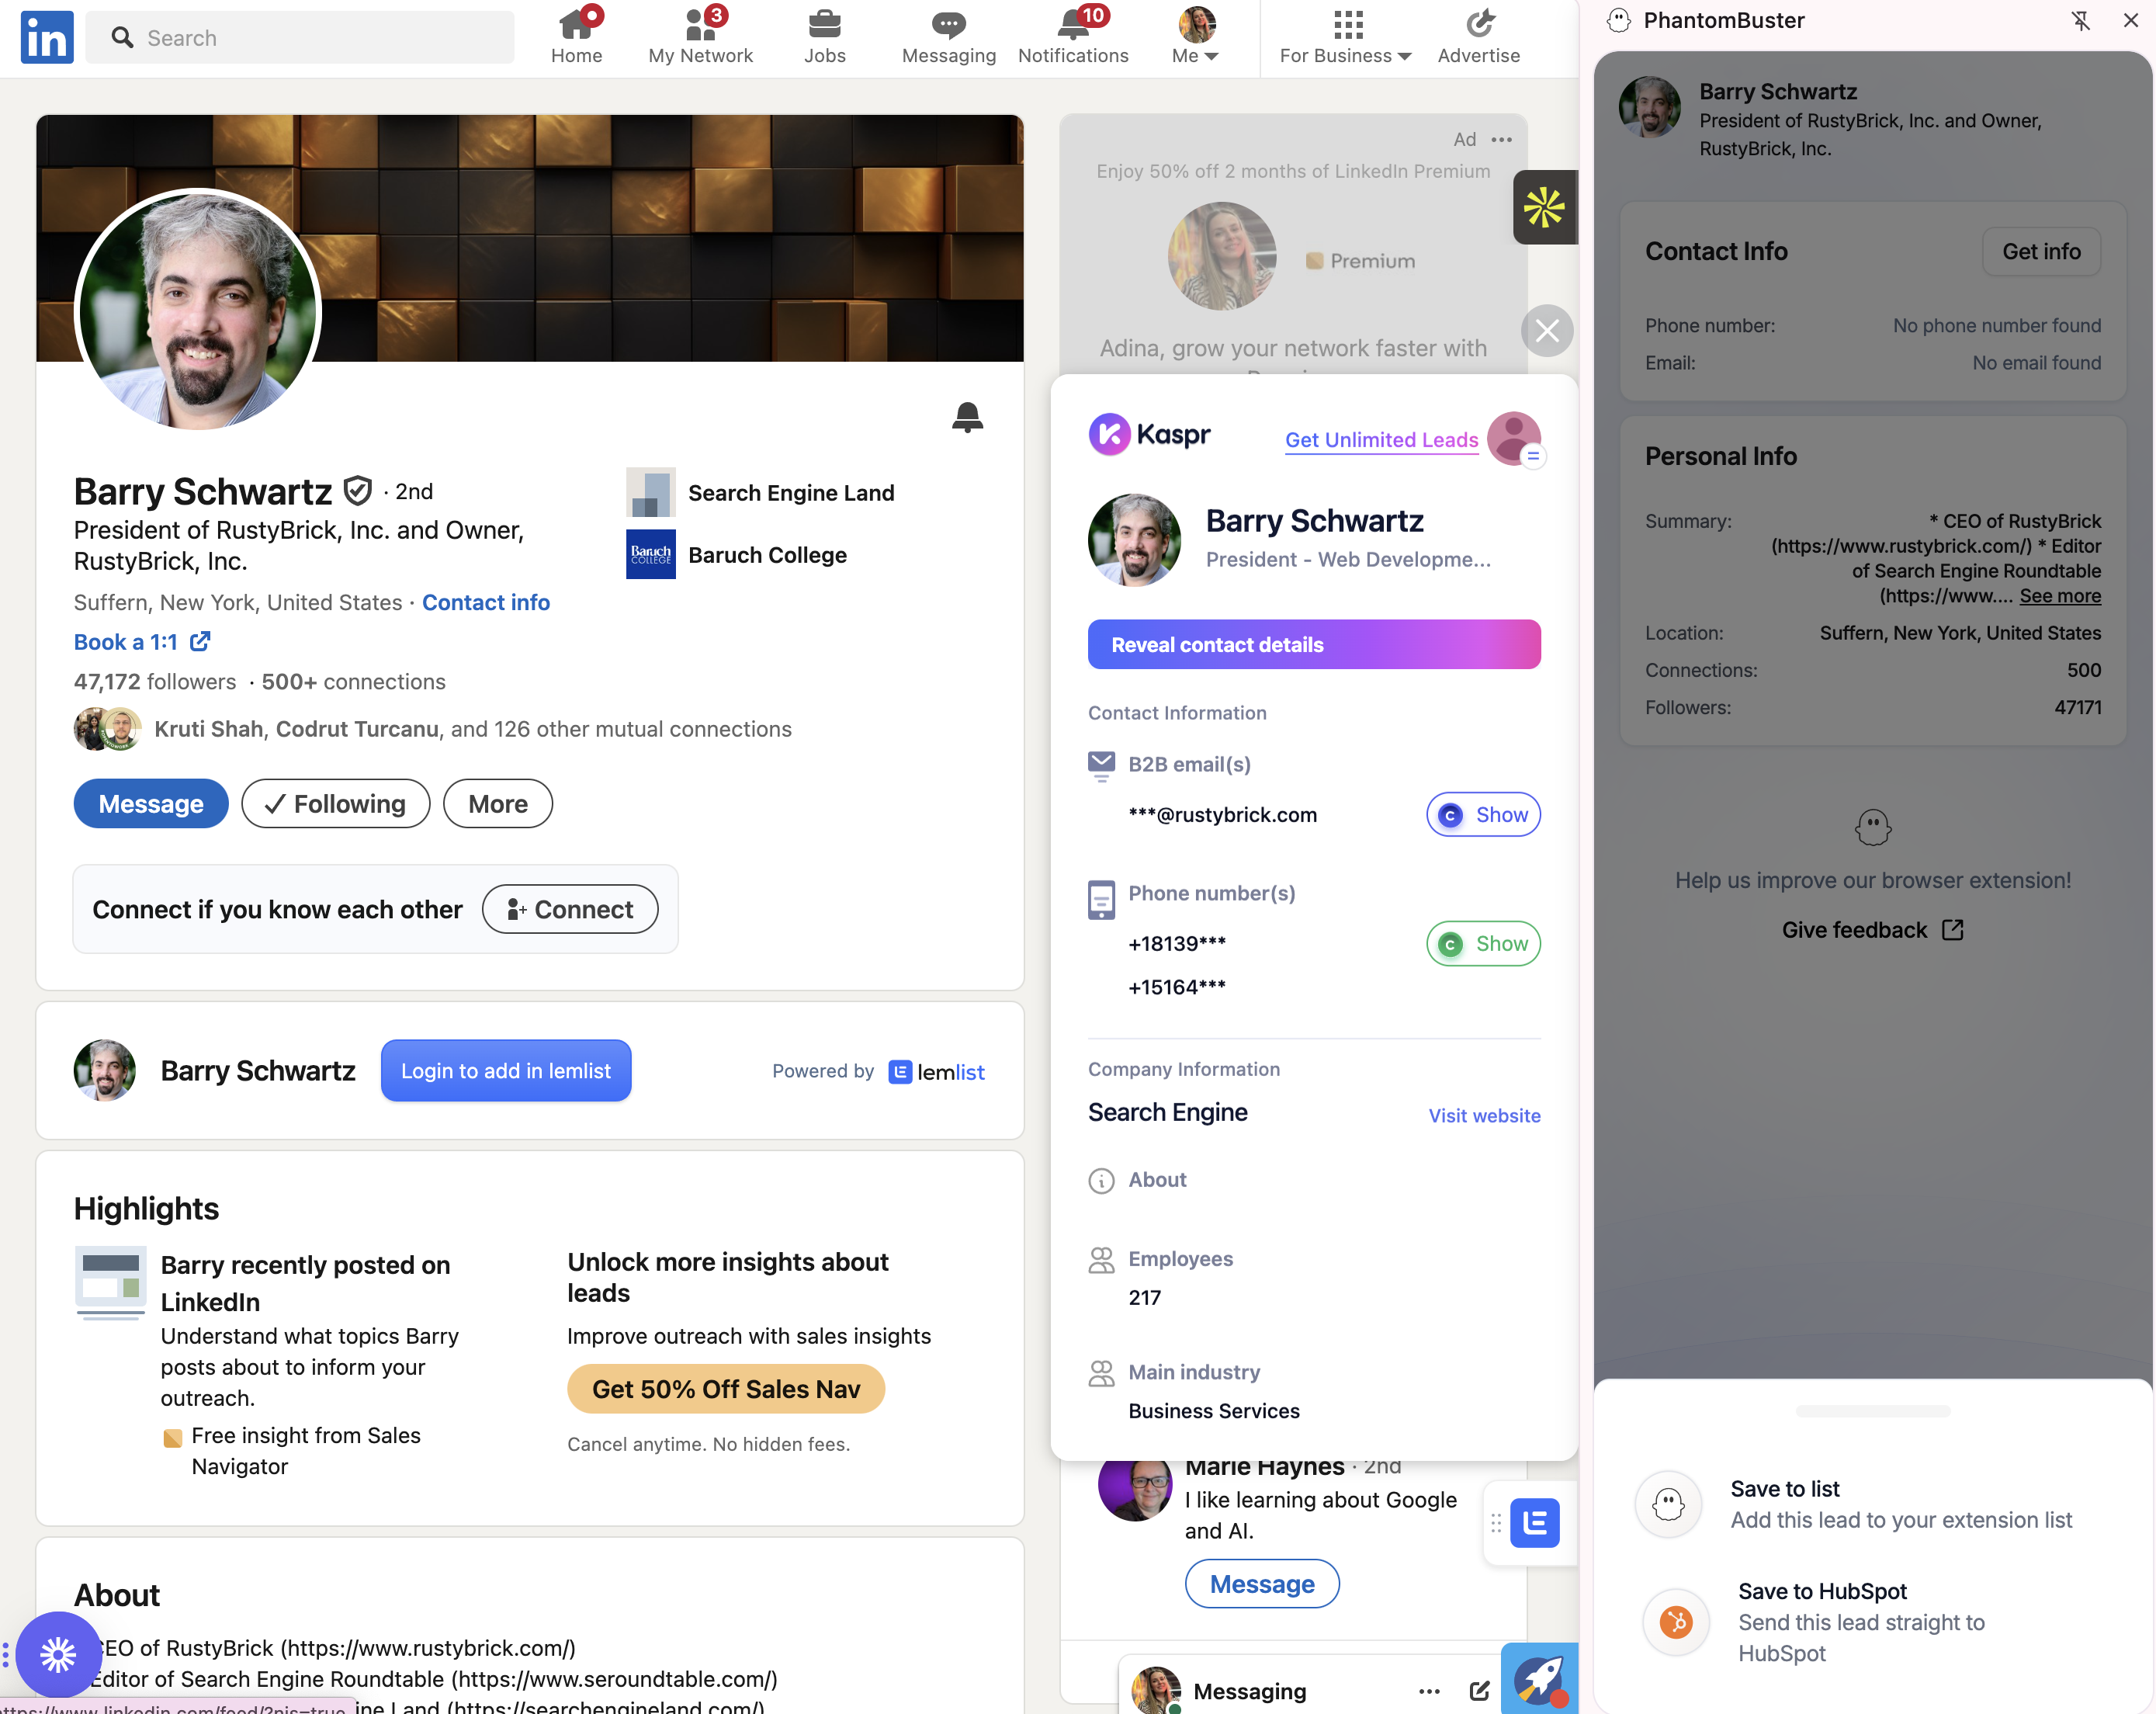Image resolution: width=2156 pixels, height=1714 pixels.
Task: Open Messaging bar three-dot options
Action: (1429, 1691)
